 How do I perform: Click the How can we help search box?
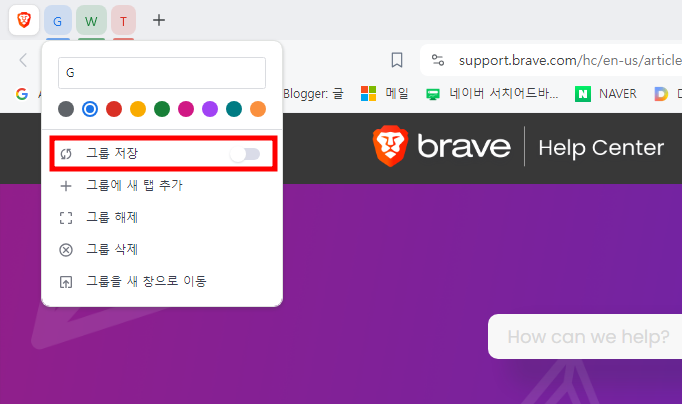[x=585, y=337]
